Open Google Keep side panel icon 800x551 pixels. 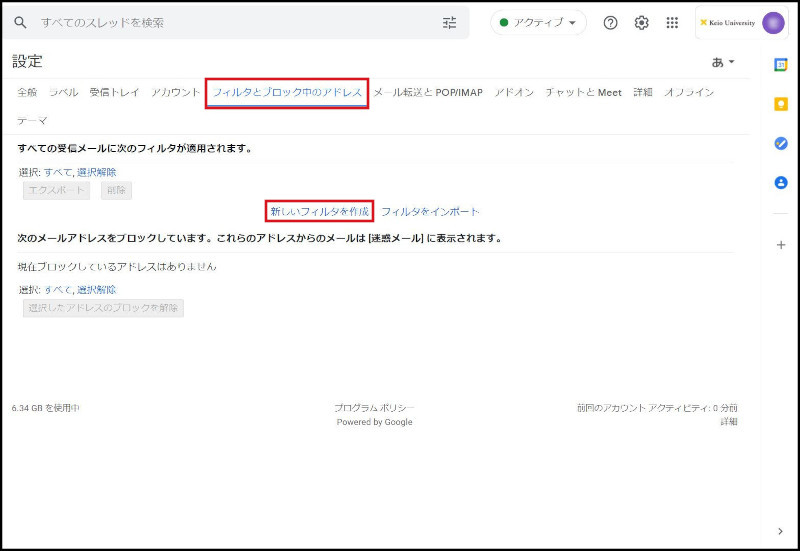pos(781,104)
